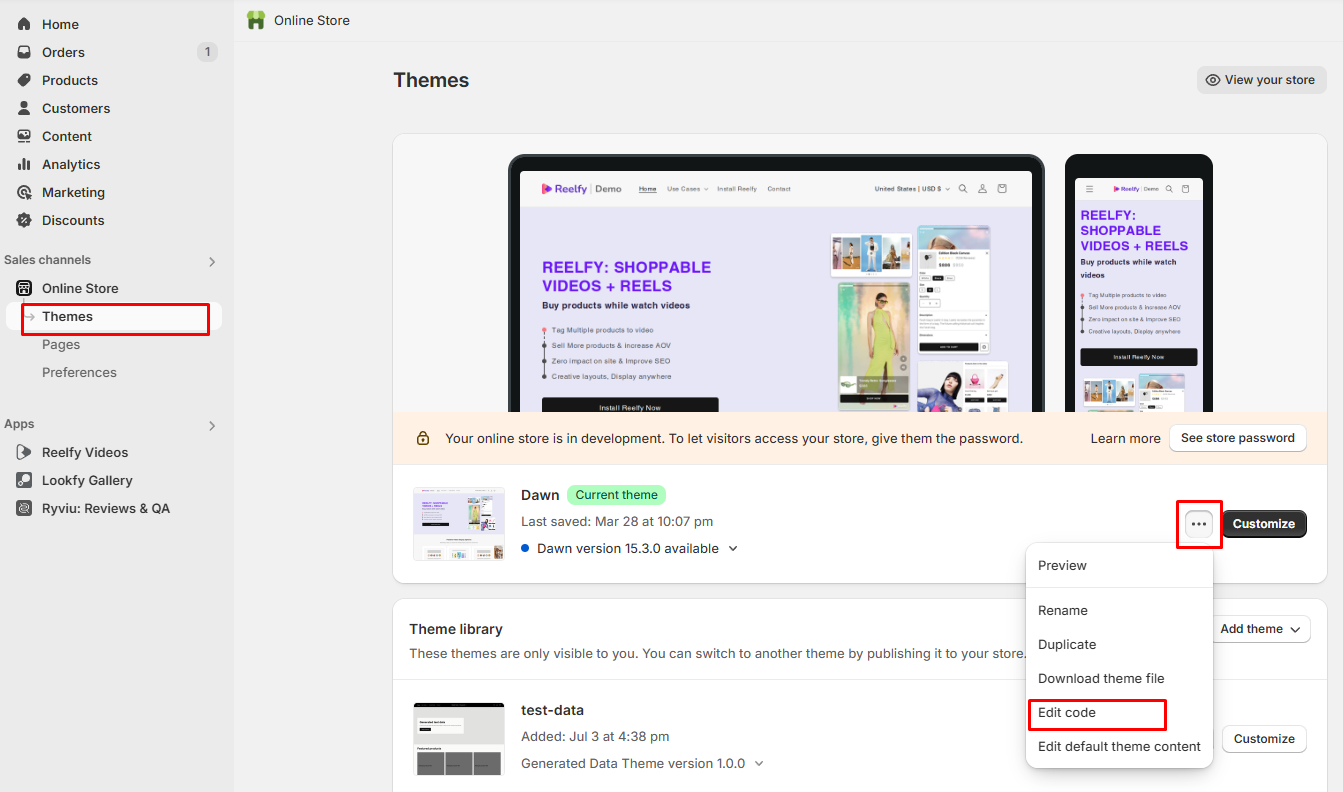This screenshot has height=792, width=1343.
Task: Click the Learn more link
Action: click(x=1125, y=438)
